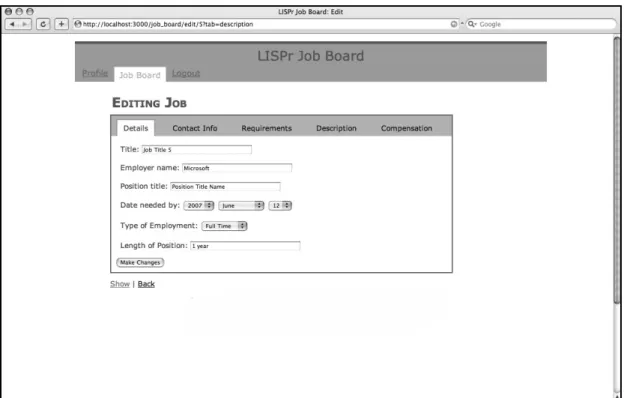
Task: Focus the Google search field
Action: click(541, 24)
